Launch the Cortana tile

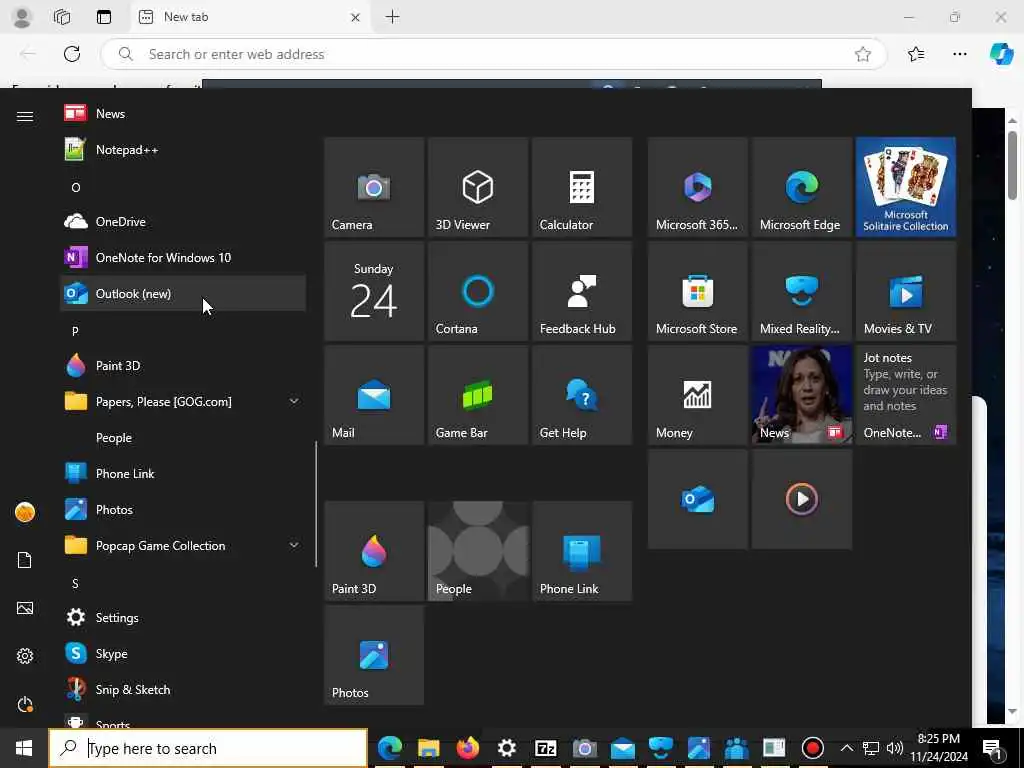point(478,291)
